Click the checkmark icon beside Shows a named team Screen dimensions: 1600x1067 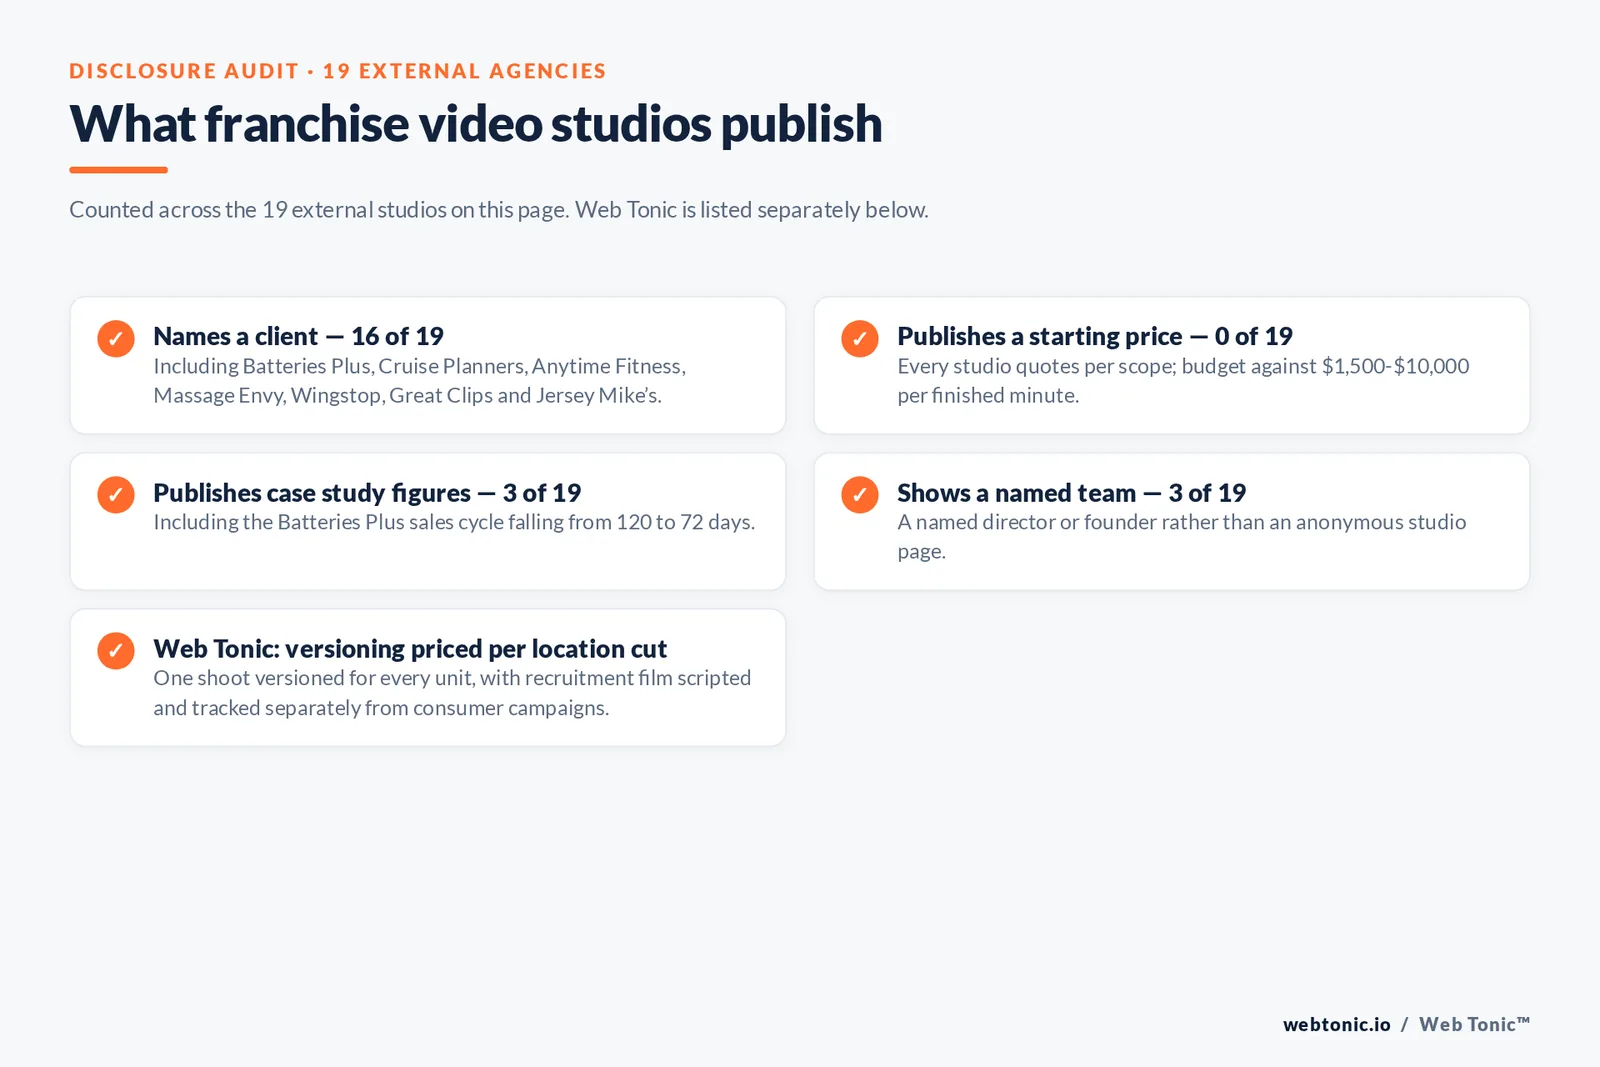pyautogui.click(x=860, y=494)
